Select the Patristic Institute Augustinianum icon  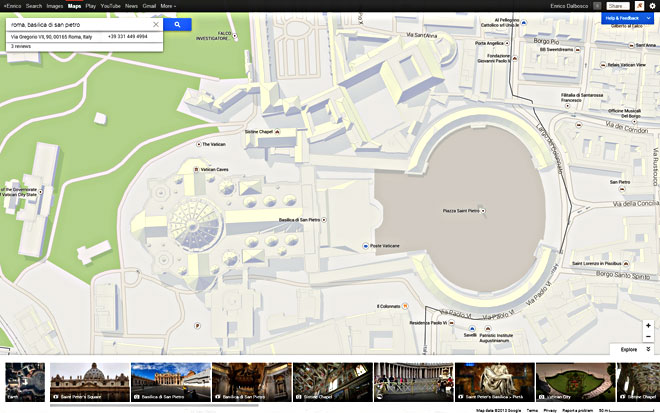point(488,328)
